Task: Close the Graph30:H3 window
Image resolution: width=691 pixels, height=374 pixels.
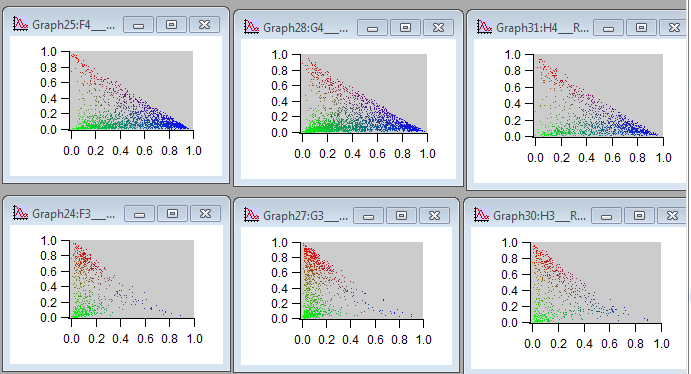Action: pyautogui.click(x=672, y=216)
